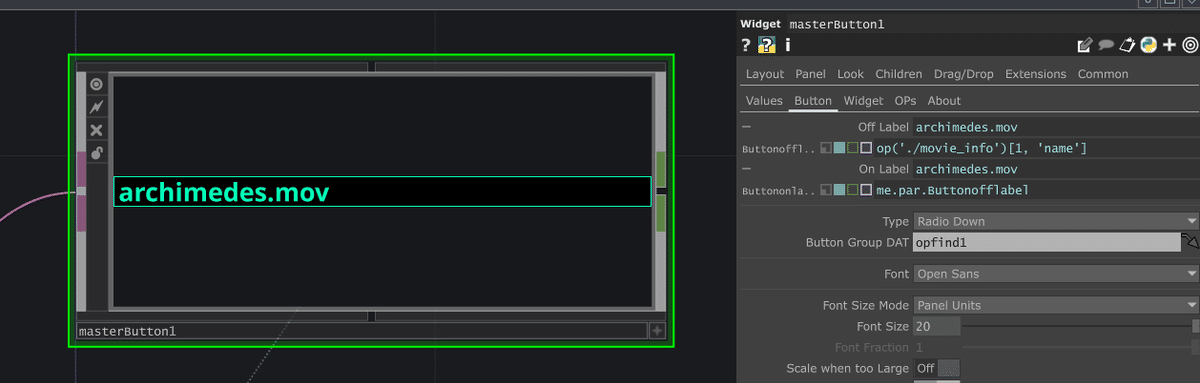Open the OPs sub-tab
The width and height of the screenshot is (1200, 383).
(x=905, y=101)
